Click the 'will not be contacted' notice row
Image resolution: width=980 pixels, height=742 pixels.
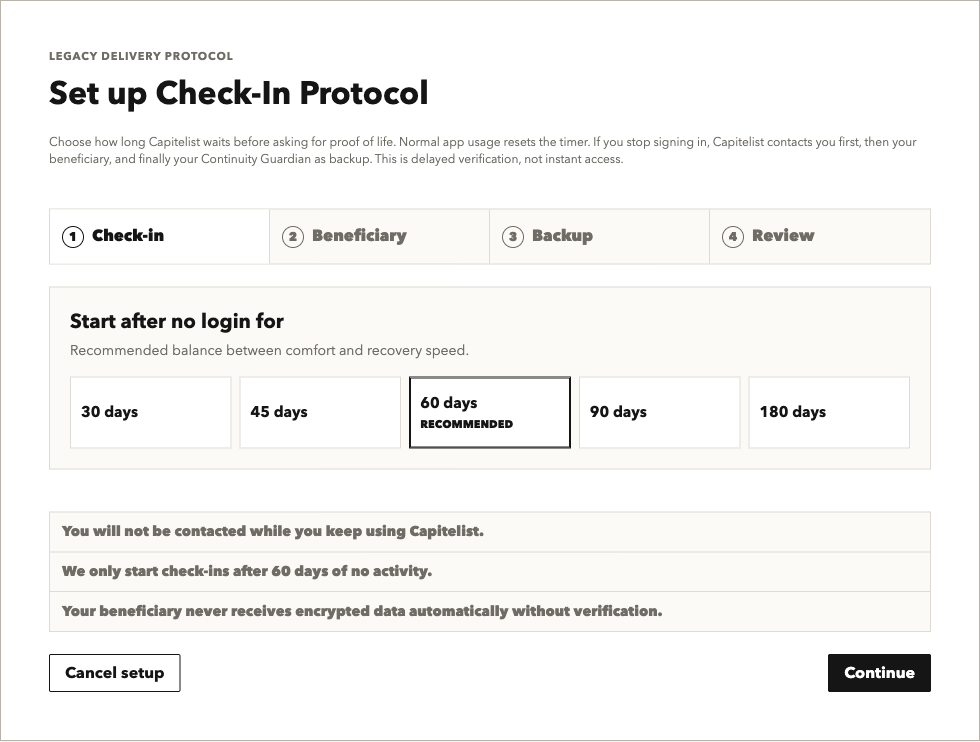point(490,532)
